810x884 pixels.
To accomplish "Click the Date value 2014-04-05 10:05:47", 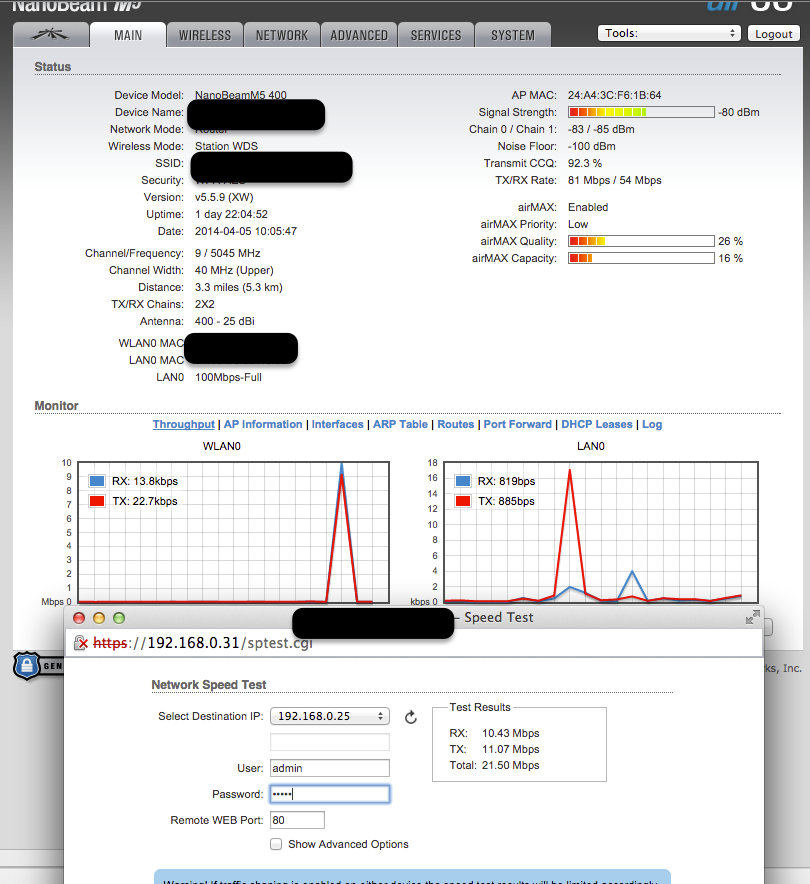I will (x=246, y=231).
